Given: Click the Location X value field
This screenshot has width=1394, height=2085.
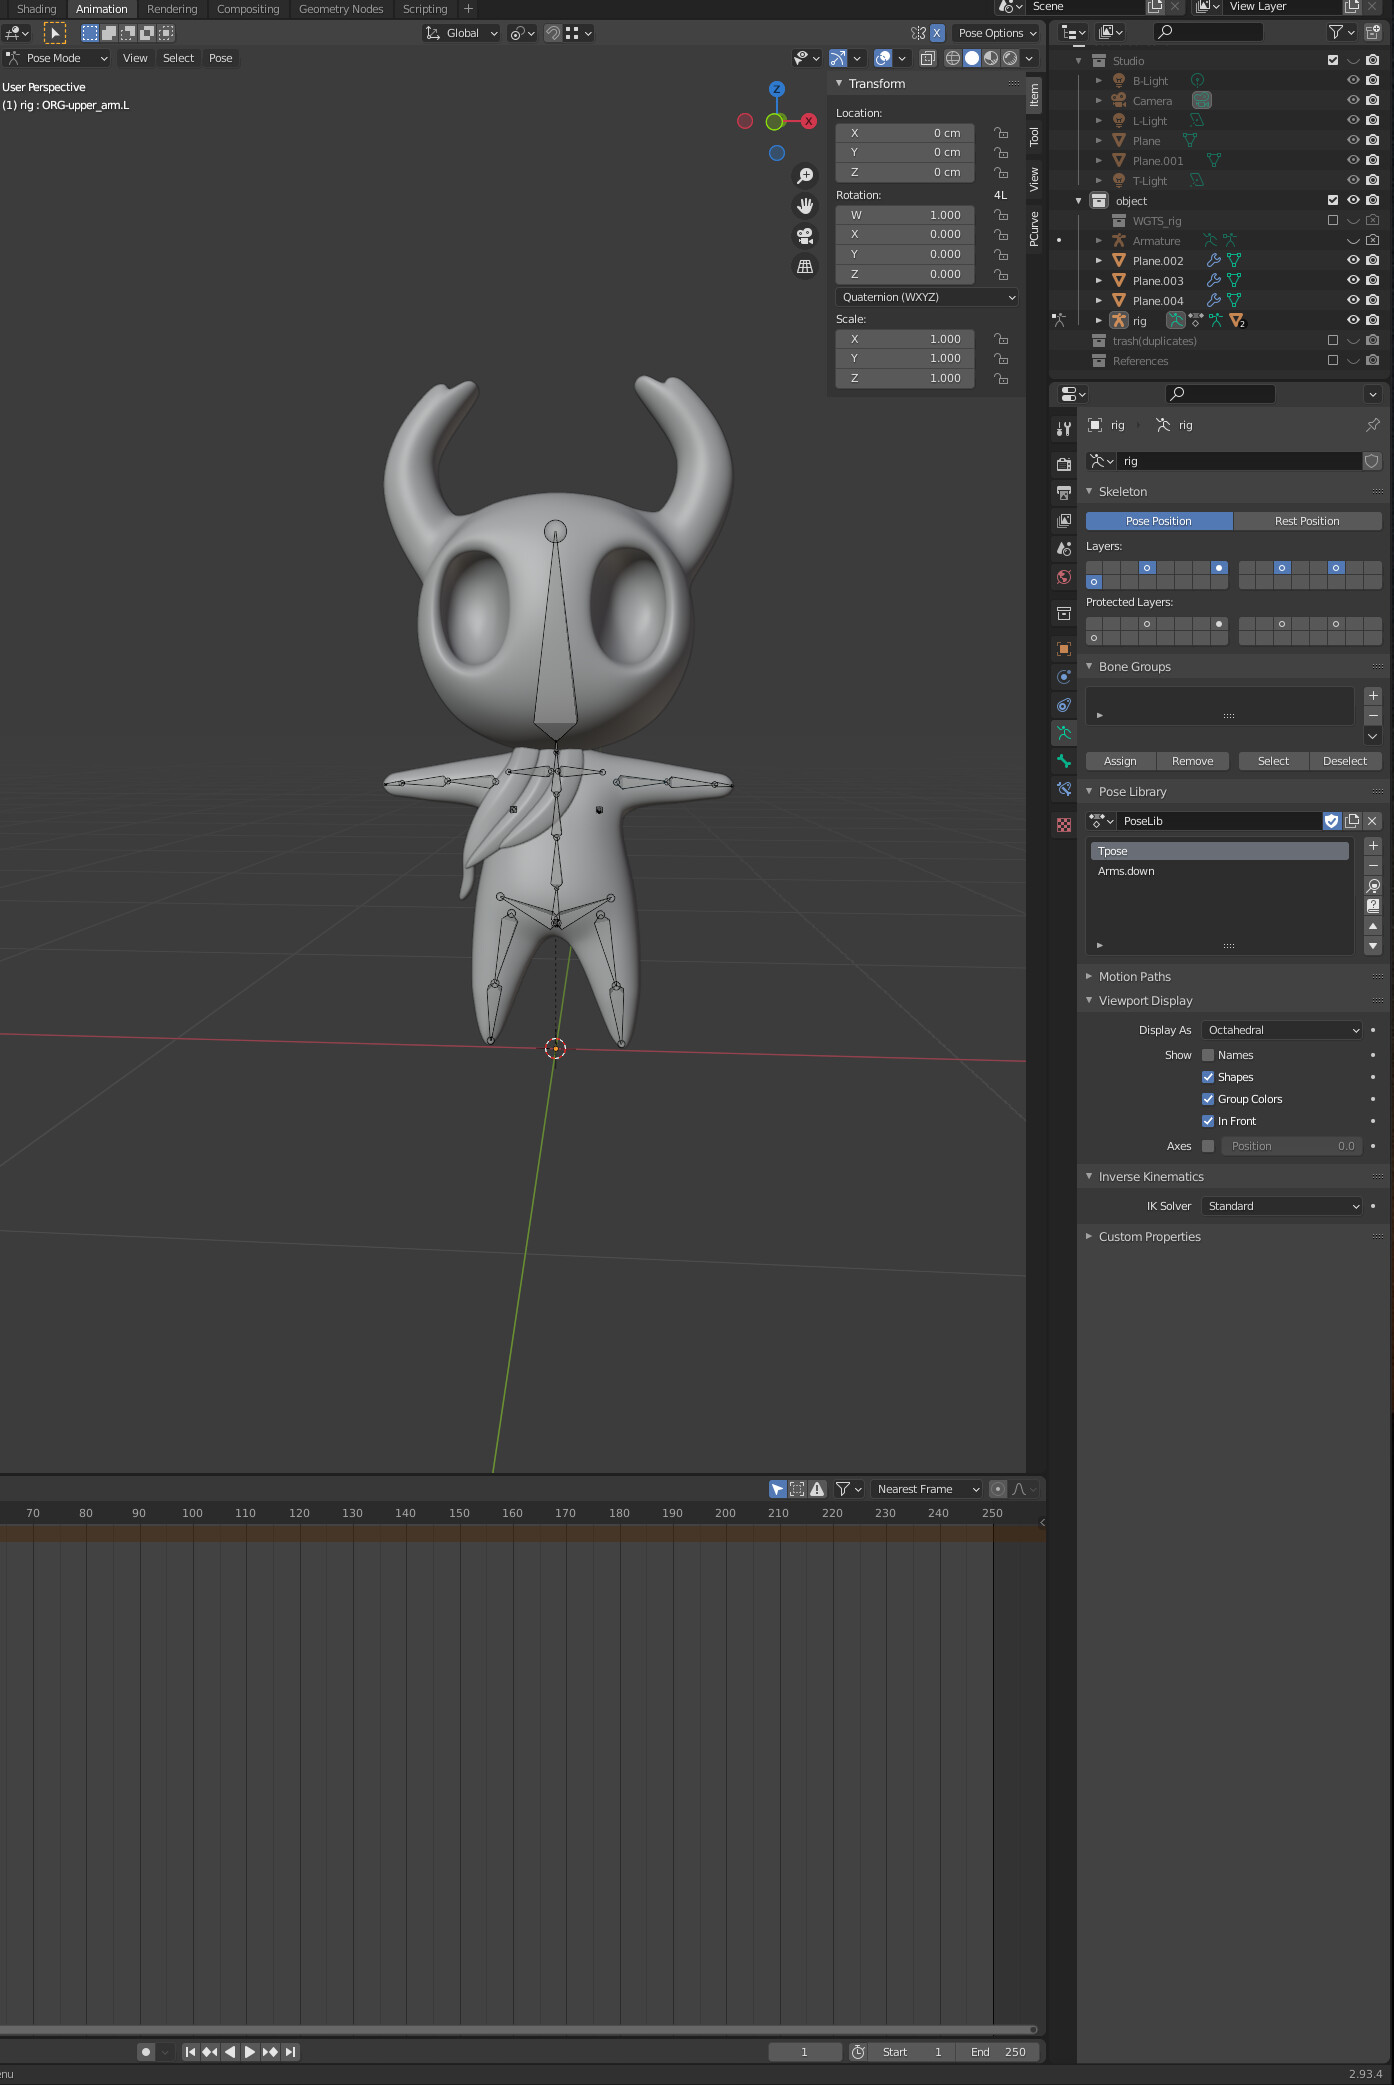Looking at the screenshot, I should [905, 134].
